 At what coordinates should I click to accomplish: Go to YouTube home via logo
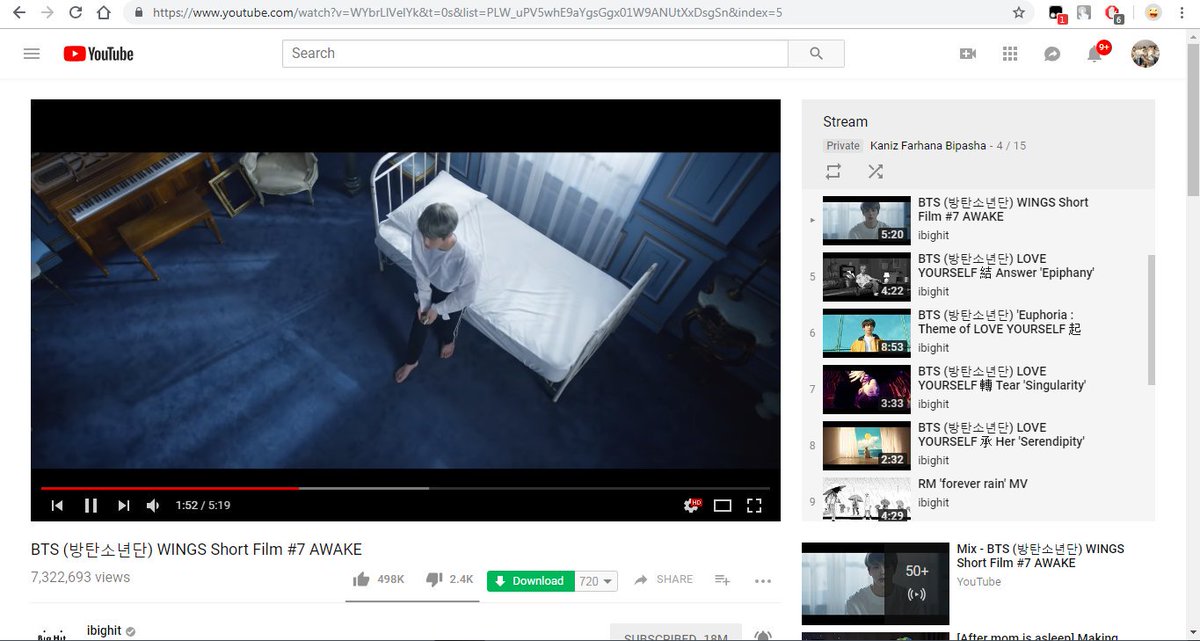(x=98, y=54)
